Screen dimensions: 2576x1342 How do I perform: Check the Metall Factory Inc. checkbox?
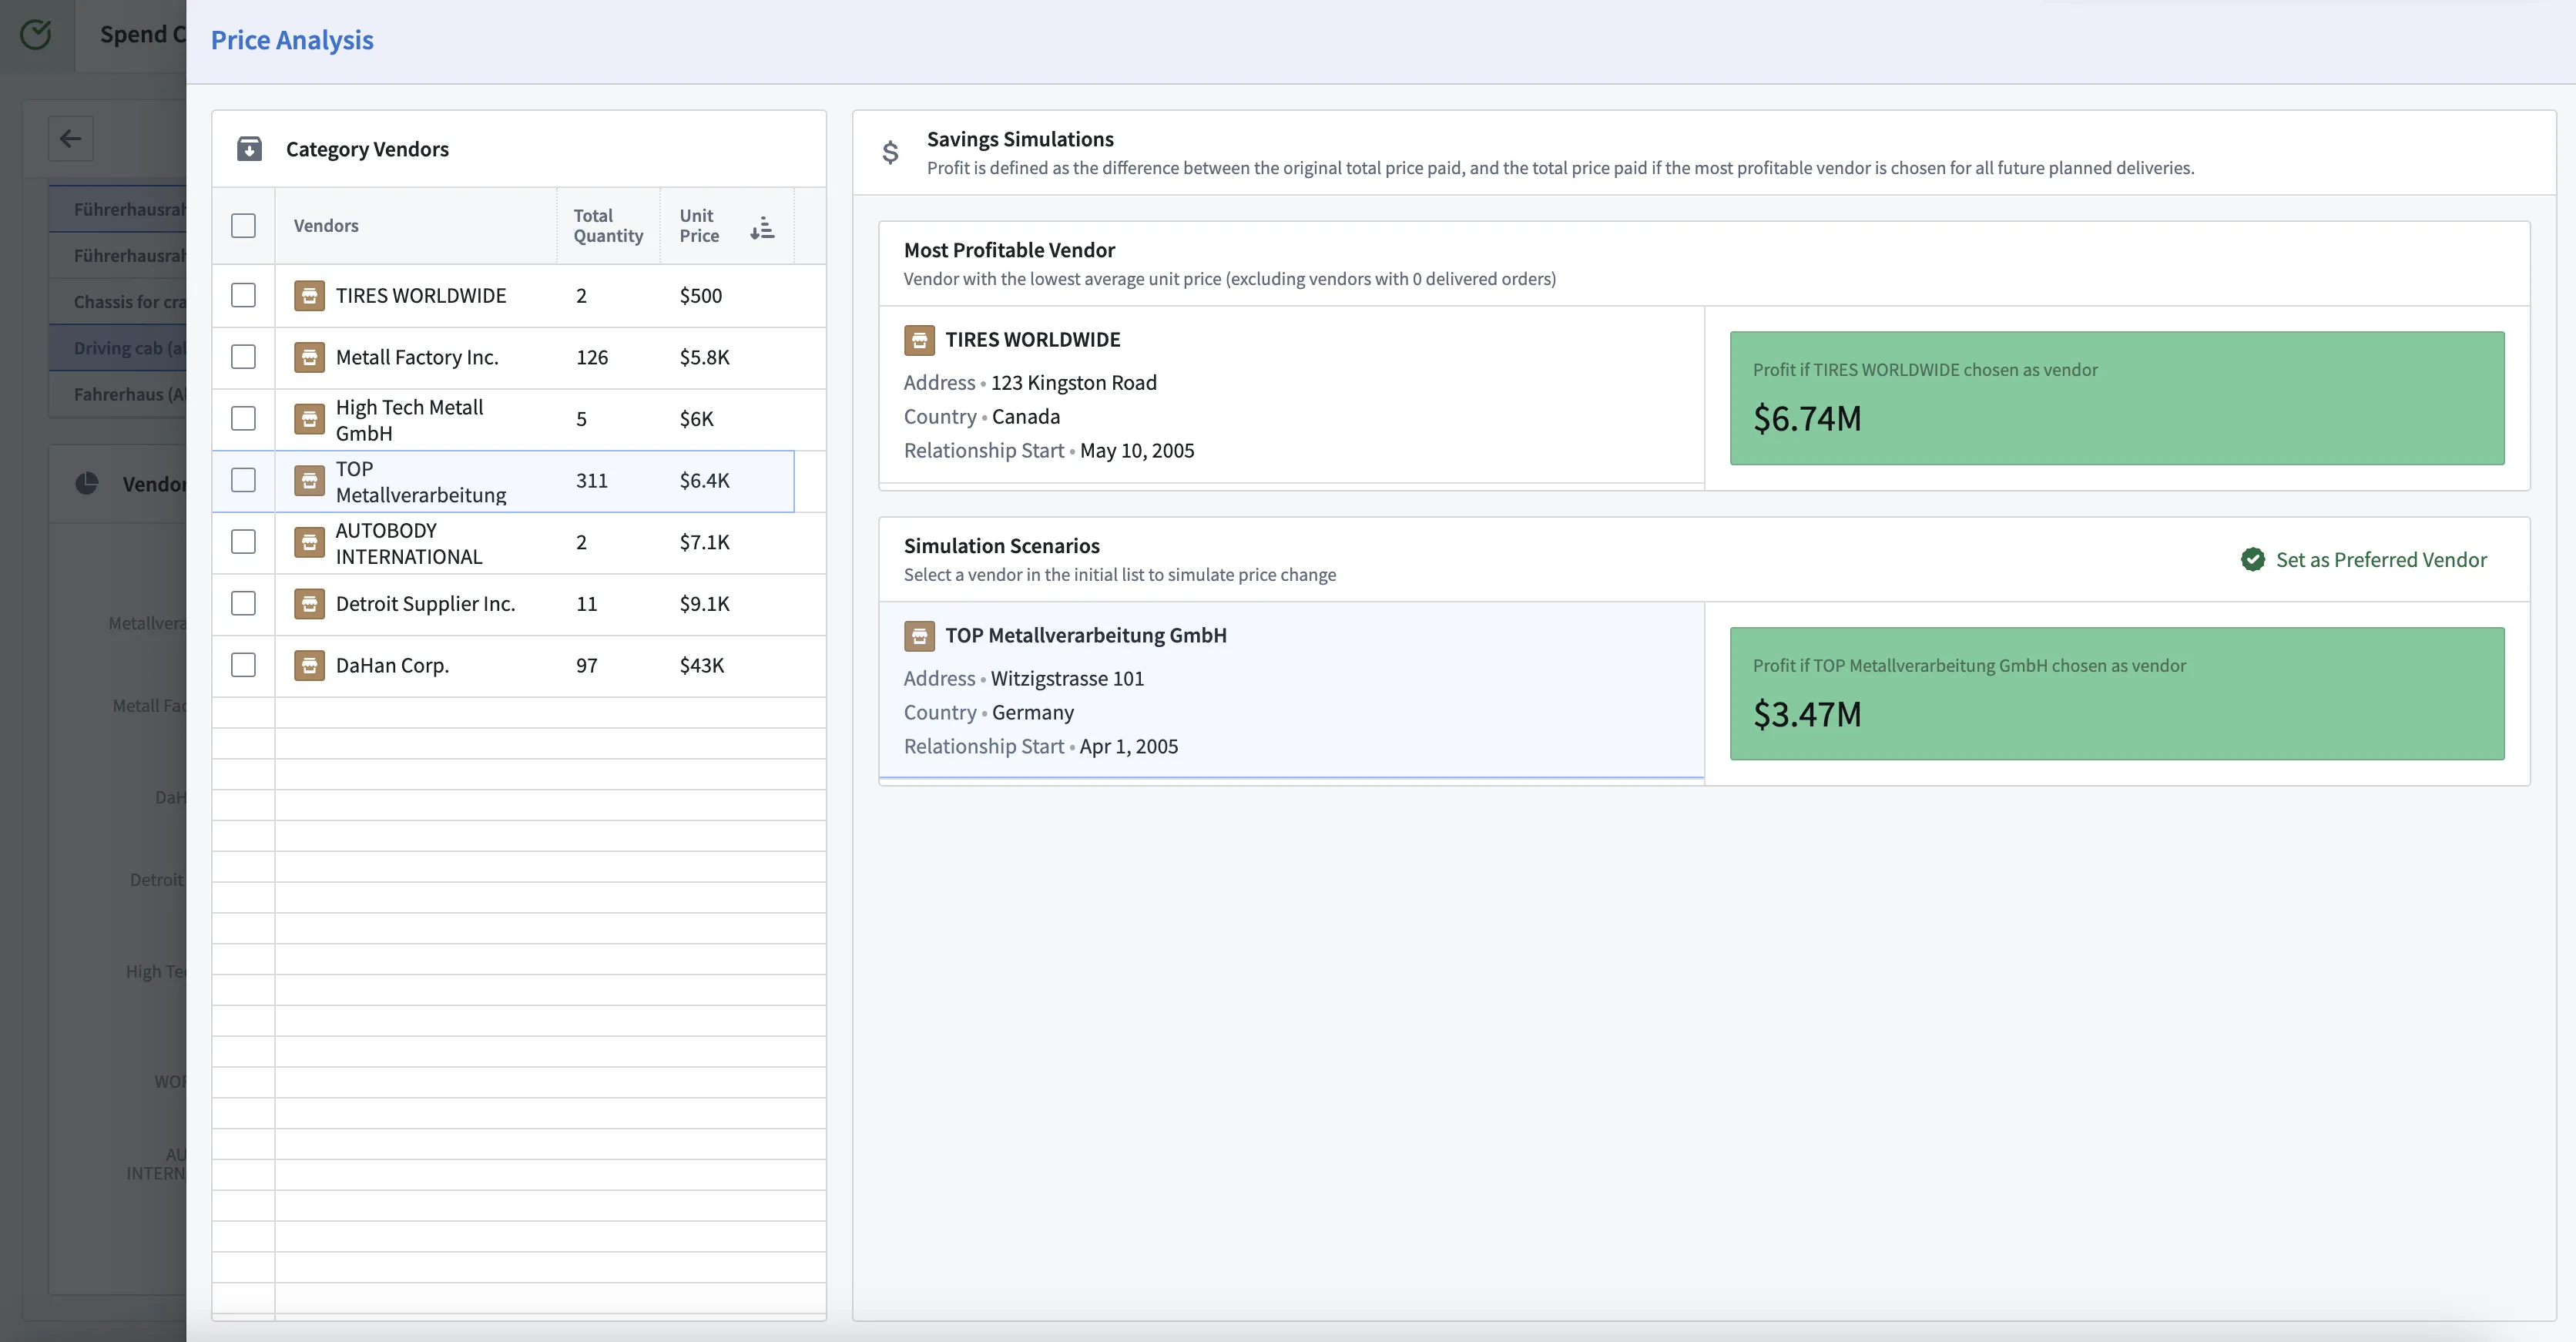tap(243, 357)
